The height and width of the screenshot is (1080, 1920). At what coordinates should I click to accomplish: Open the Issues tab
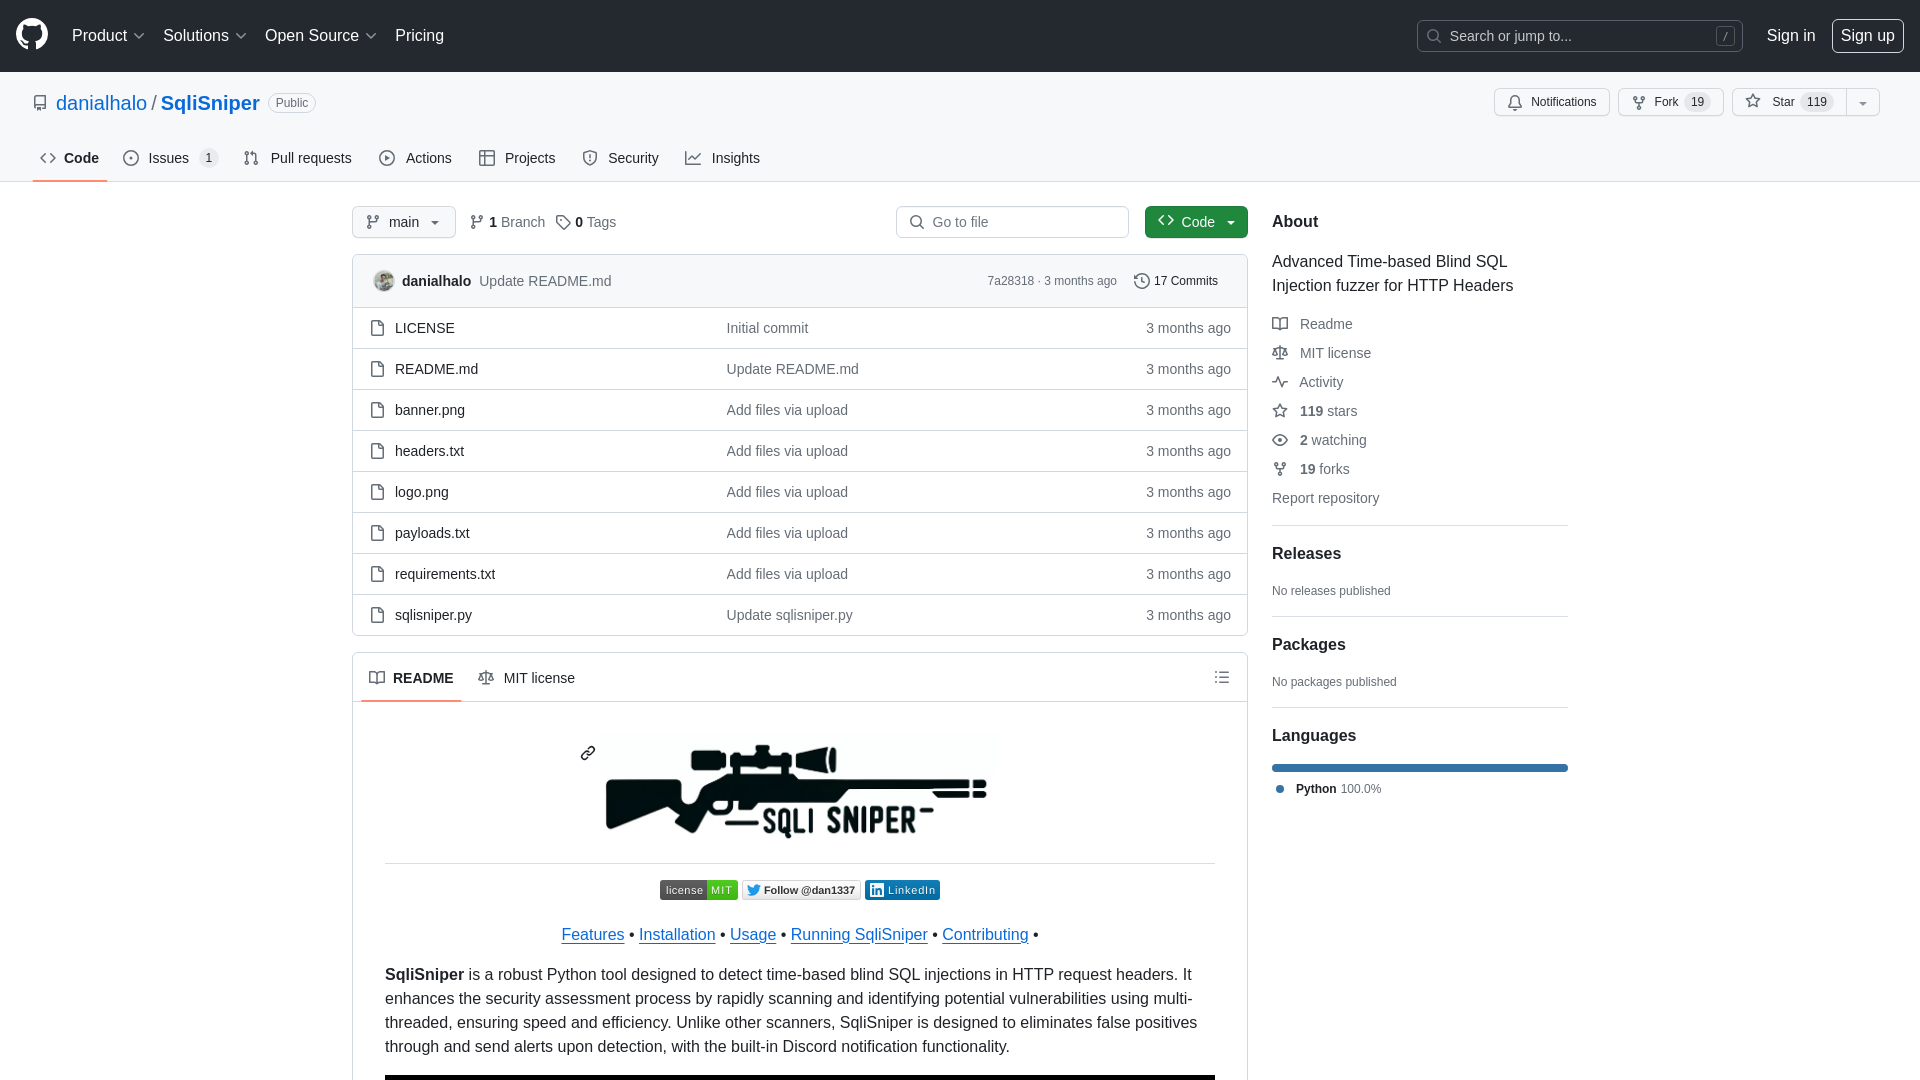[x=171, y=158]
